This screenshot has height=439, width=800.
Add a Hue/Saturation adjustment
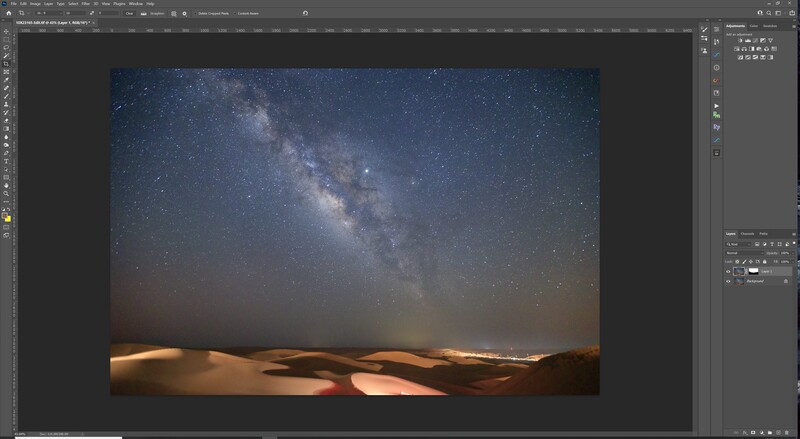[x=737, y=49]
